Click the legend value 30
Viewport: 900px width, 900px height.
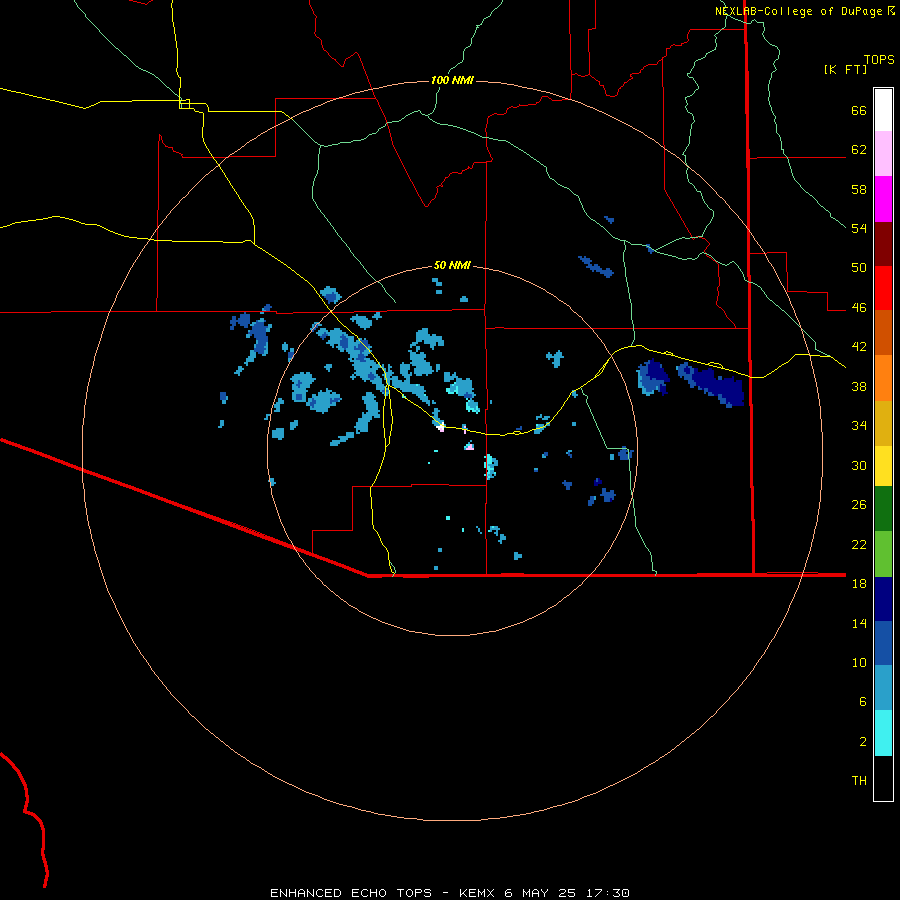coord(859,465)
